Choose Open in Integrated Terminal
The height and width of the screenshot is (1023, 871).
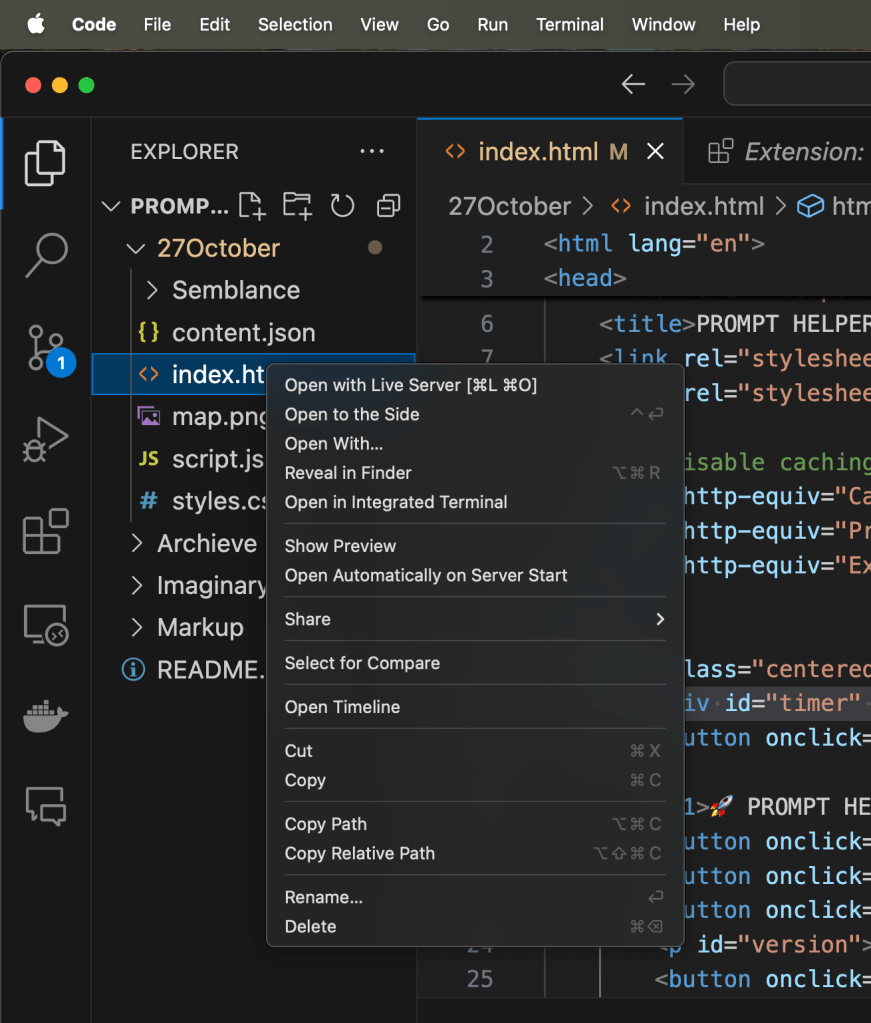(475, 502)
